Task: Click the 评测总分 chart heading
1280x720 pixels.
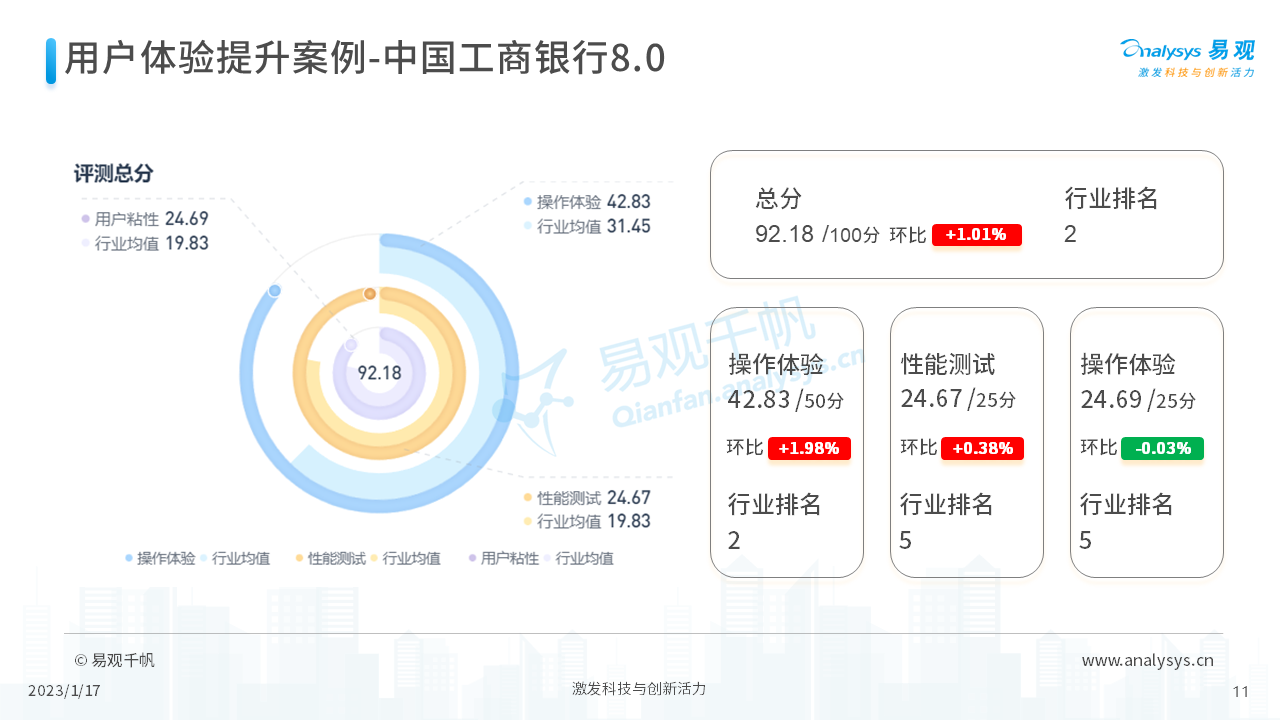Action: (113, 173)
